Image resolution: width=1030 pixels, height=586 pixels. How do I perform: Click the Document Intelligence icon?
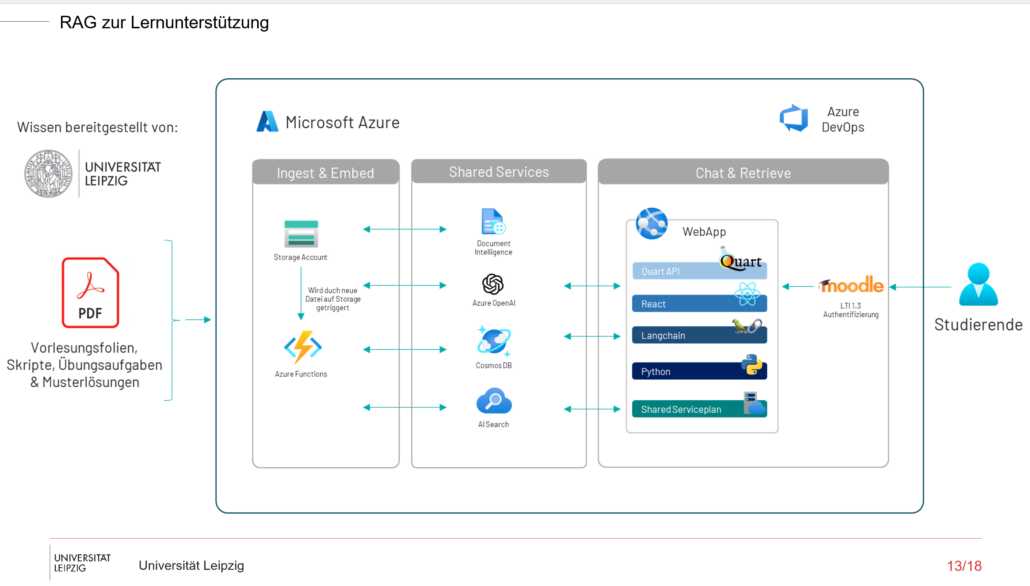(x=493, y=221)
